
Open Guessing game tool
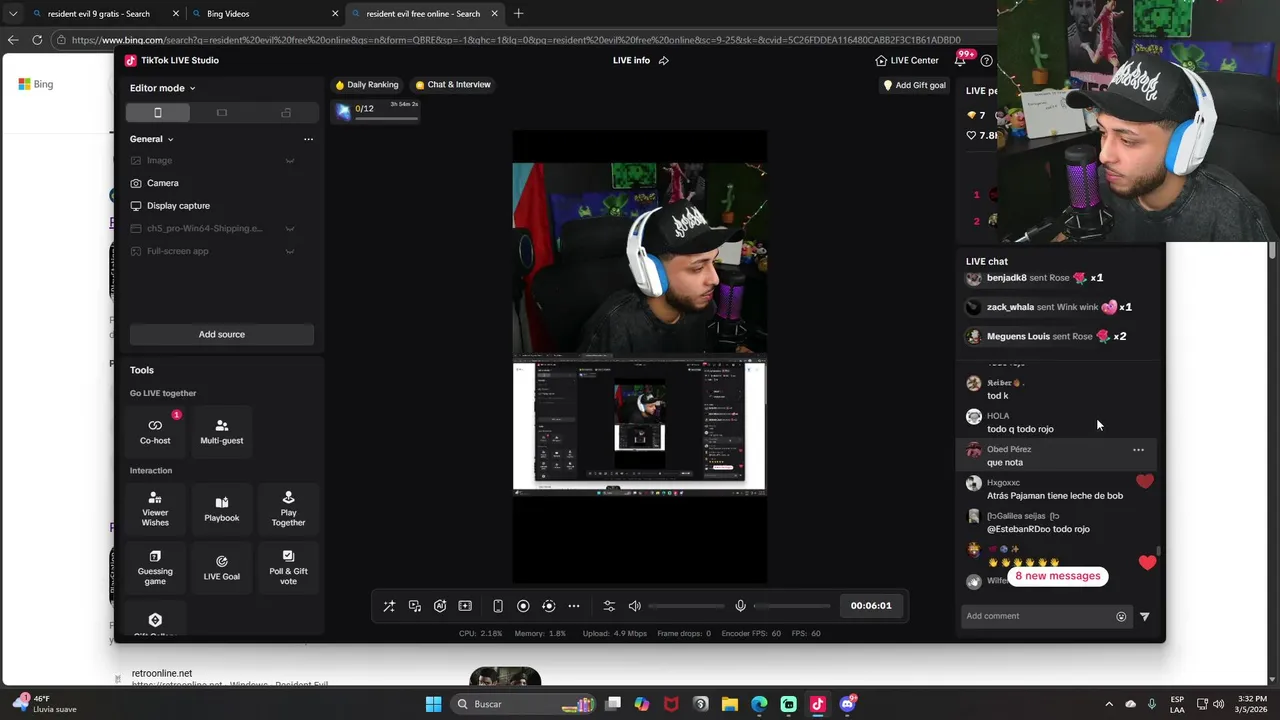tap(155, 567)
